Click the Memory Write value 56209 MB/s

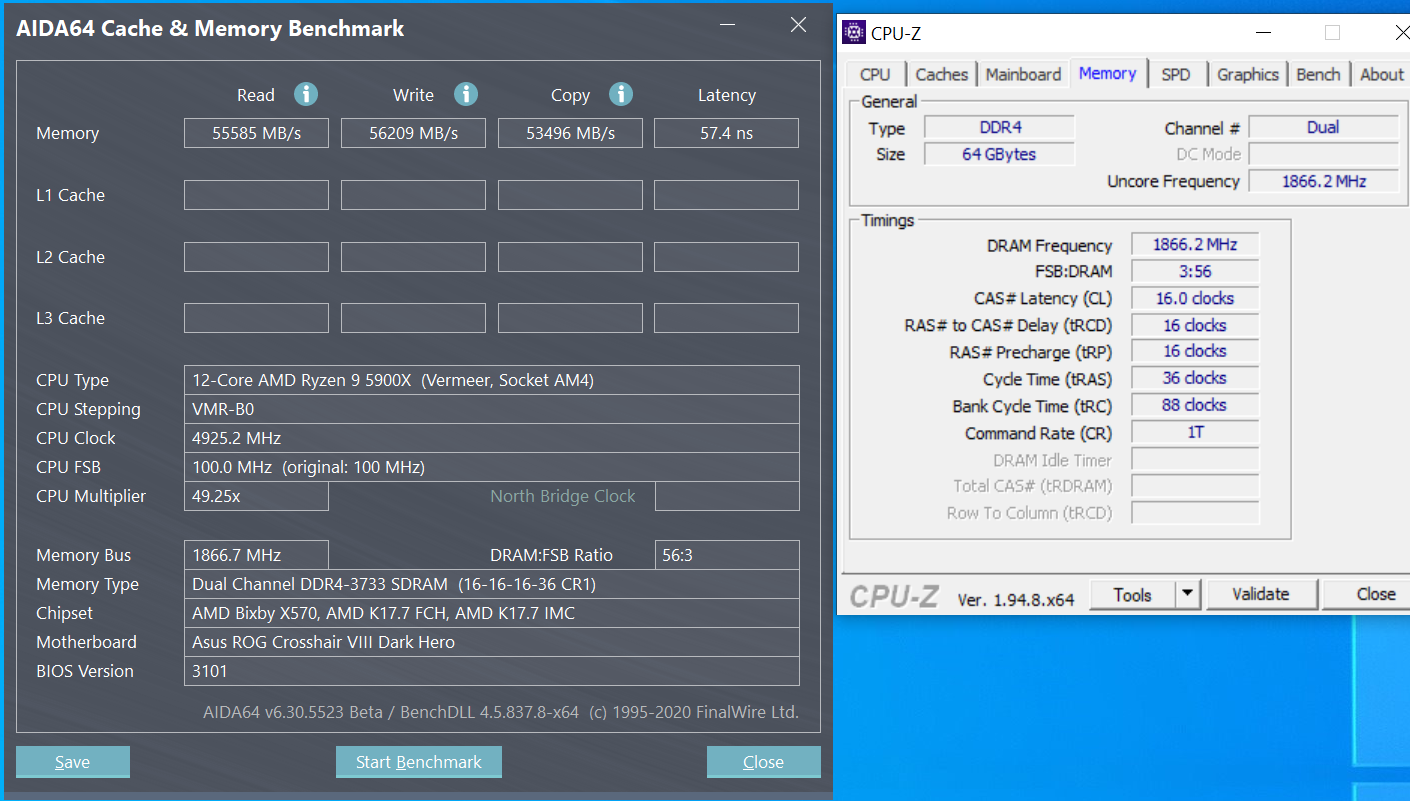pos(413,133)
